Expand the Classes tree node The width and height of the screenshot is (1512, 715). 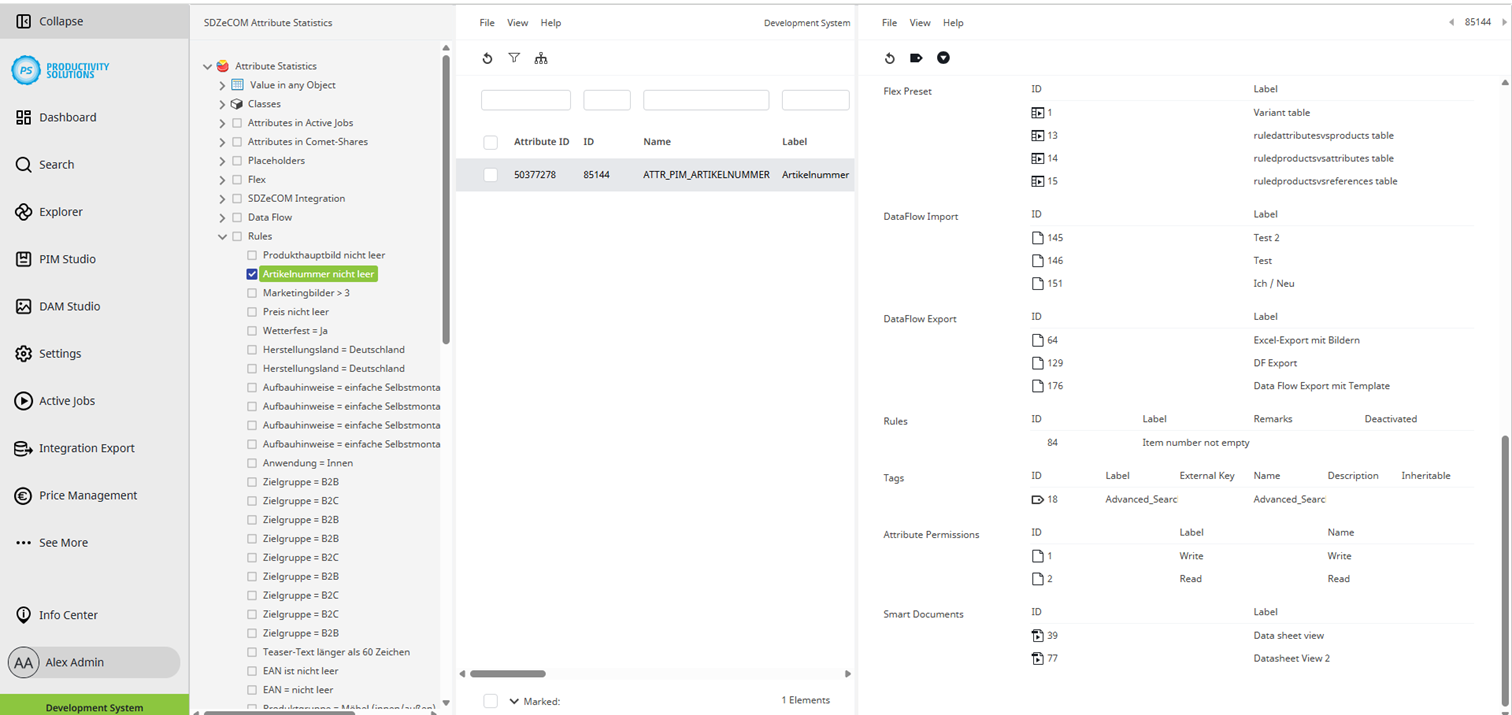[x=222, y=103]
